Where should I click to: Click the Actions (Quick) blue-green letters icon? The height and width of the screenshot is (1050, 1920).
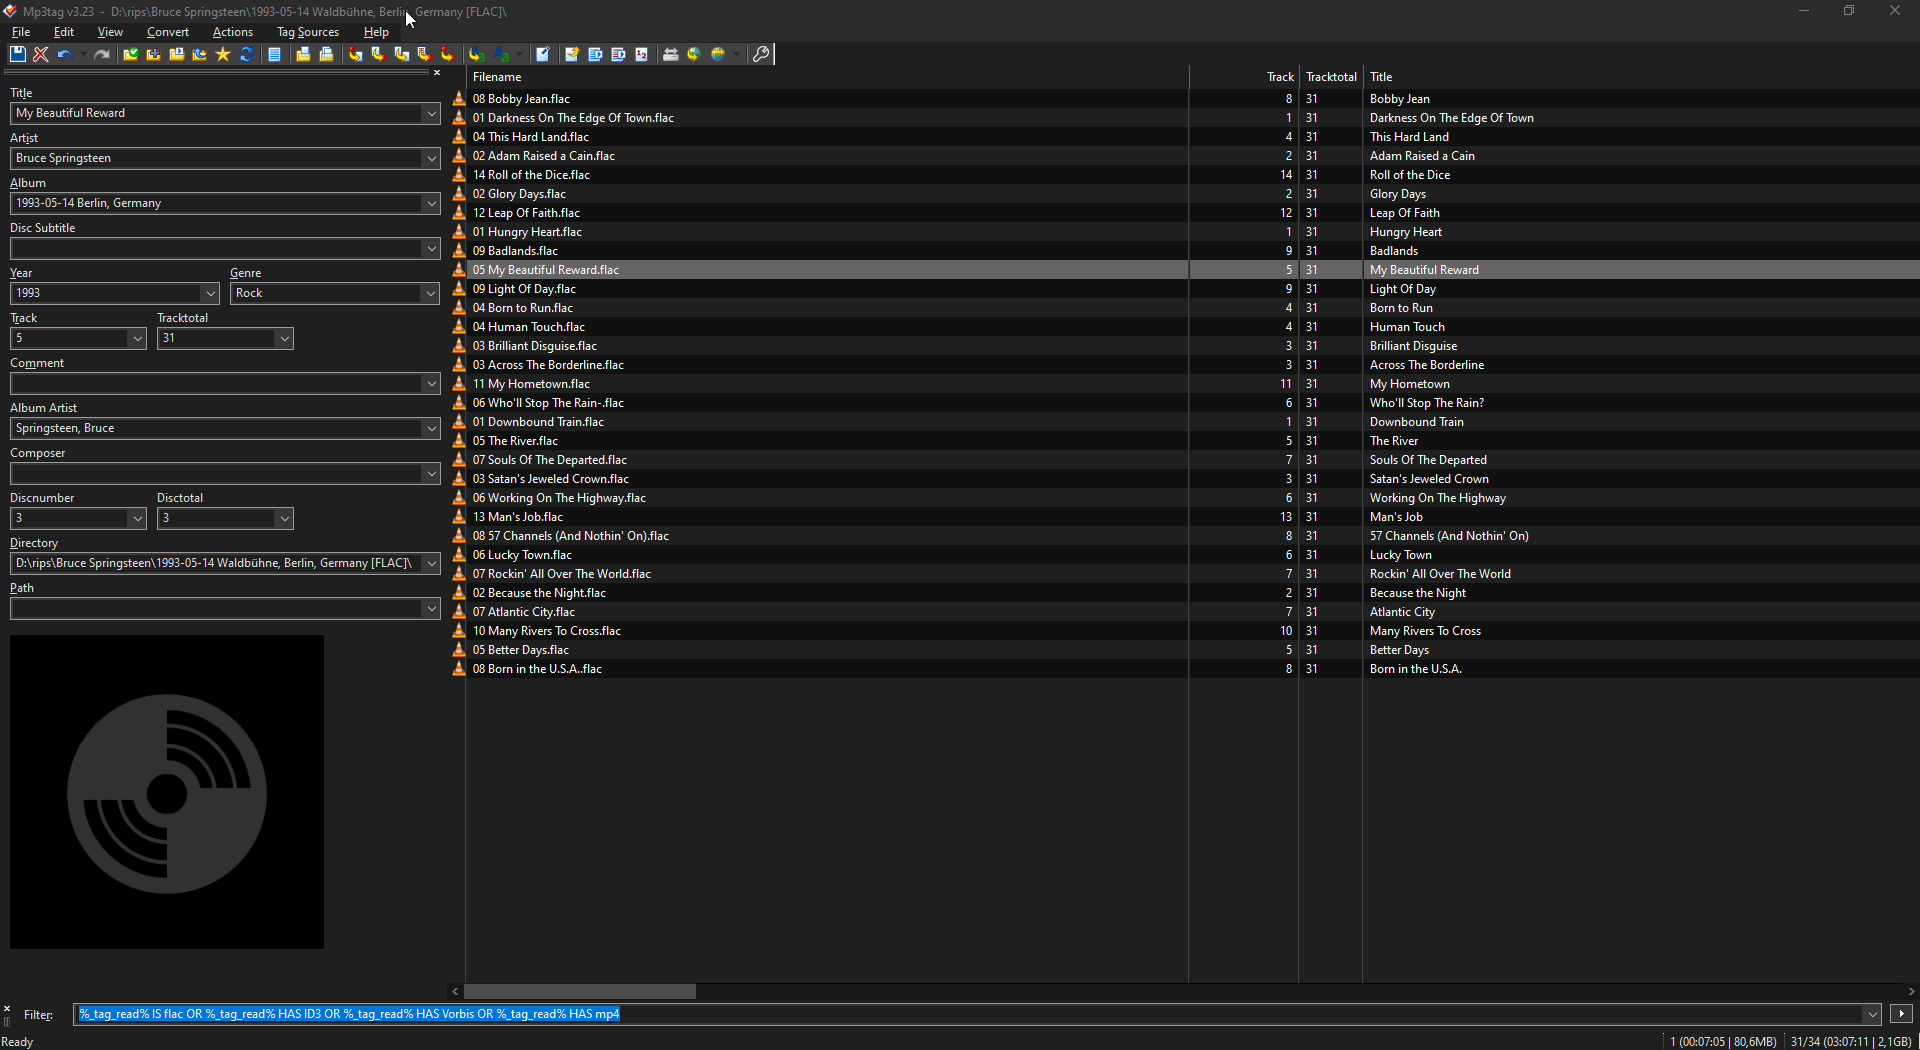501,54
